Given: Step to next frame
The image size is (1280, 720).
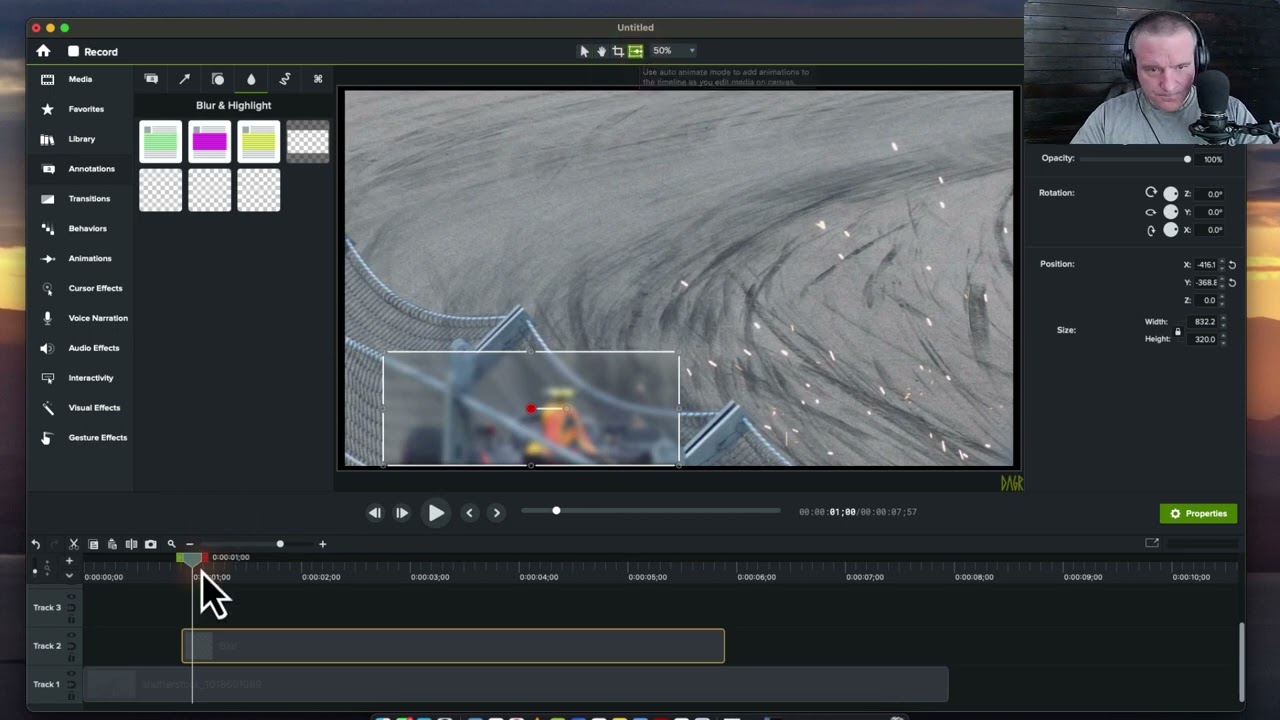Looking at the screenshot, I should (x=401, y=513).
